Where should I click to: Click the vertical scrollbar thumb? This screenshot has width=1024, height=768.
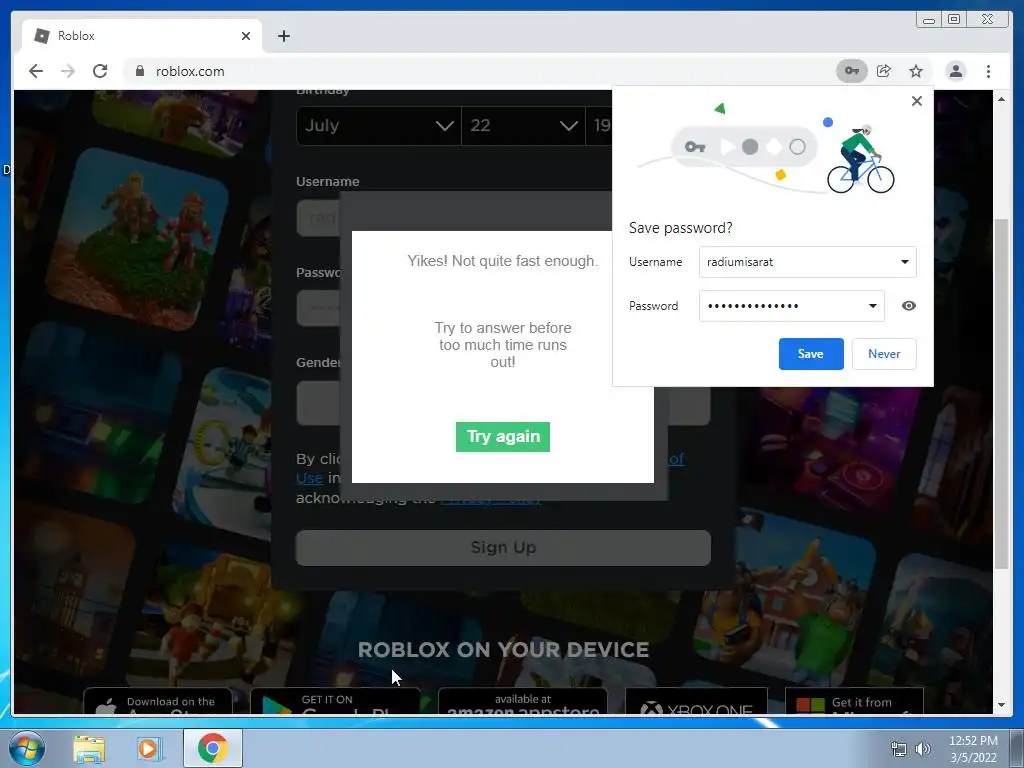click(x=1001, y=394)
